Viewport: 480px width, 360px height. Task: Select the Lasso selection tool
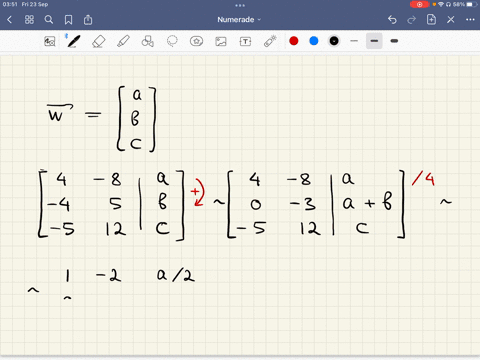172,41
